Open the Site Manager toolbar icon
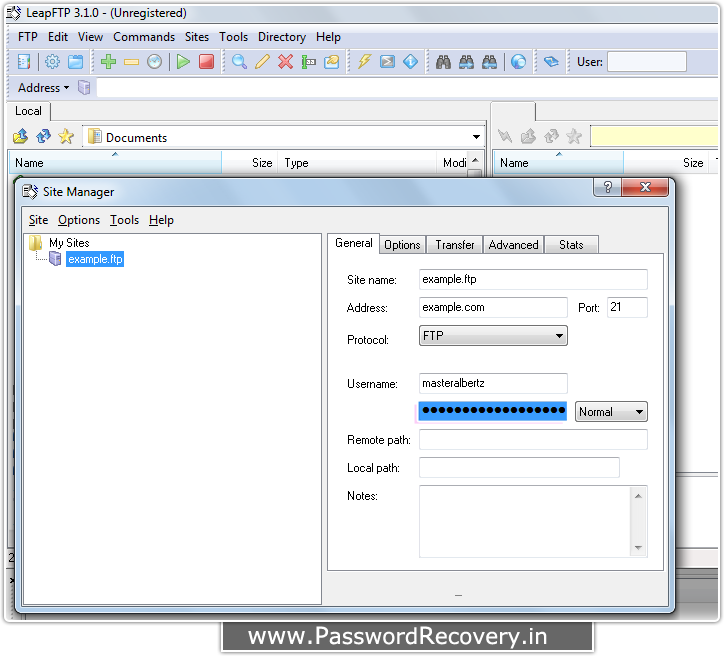This screenshot has height=656, width=724. tap(24, 61)
